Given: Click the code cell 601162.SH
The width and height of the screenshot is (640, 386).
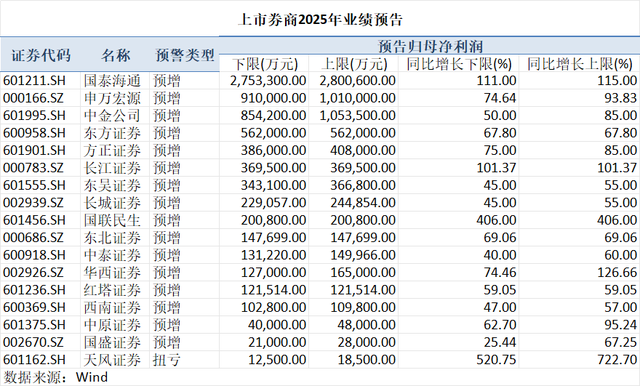Looking at the screenshot, I should click(x=34, y=359).
